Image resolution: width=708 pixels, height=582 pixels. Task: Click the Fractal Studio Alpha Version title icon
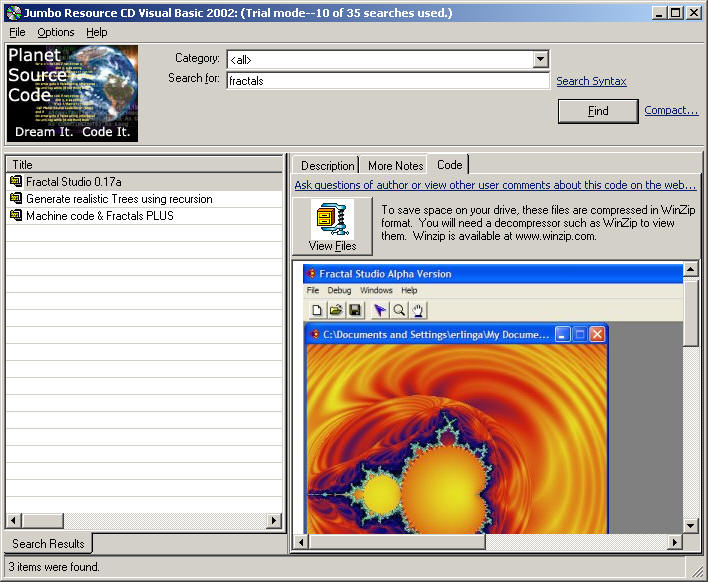[311, 274]
